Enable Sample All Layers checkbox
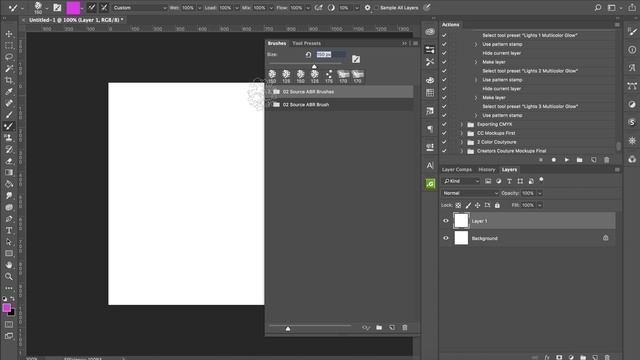 point(376,8)
